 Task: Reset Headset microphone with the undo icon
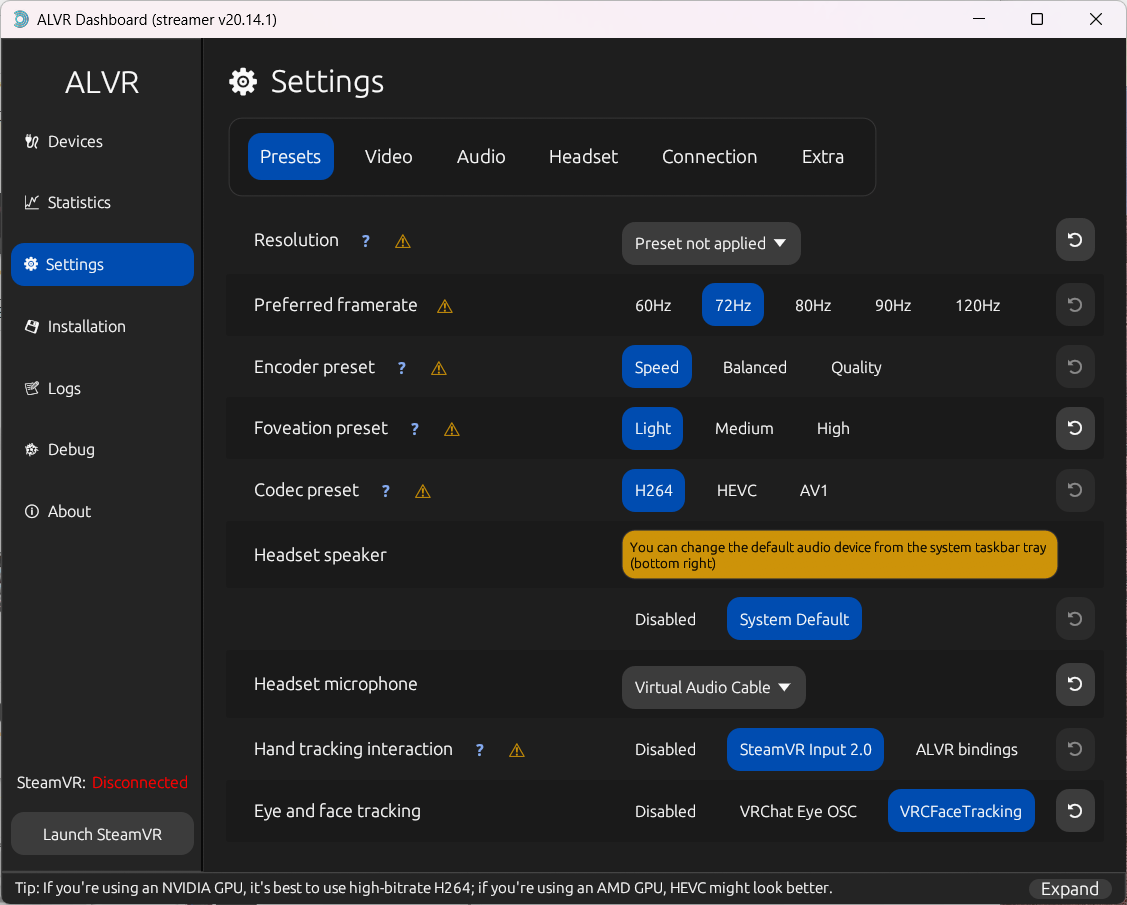[1075, 684]
